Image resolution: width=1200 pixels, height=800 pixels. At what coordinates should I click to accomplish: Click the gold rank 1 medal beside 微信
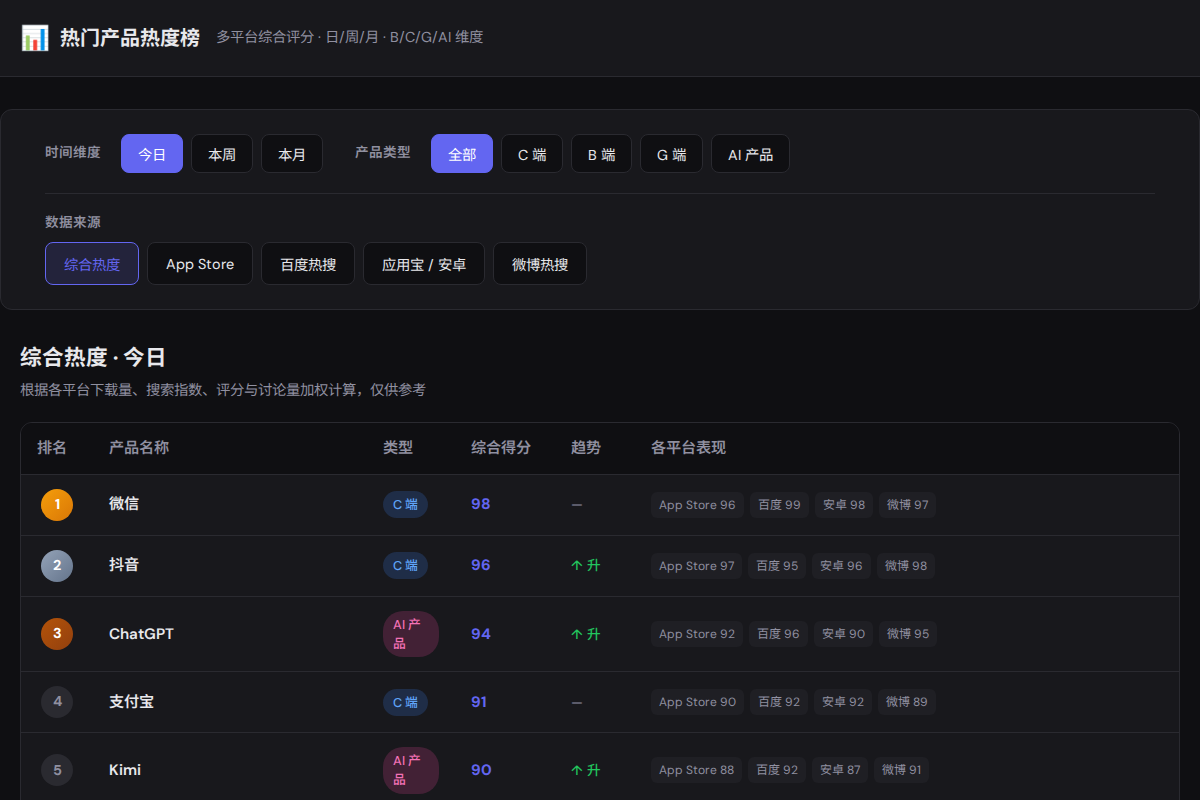pos(57,504)
